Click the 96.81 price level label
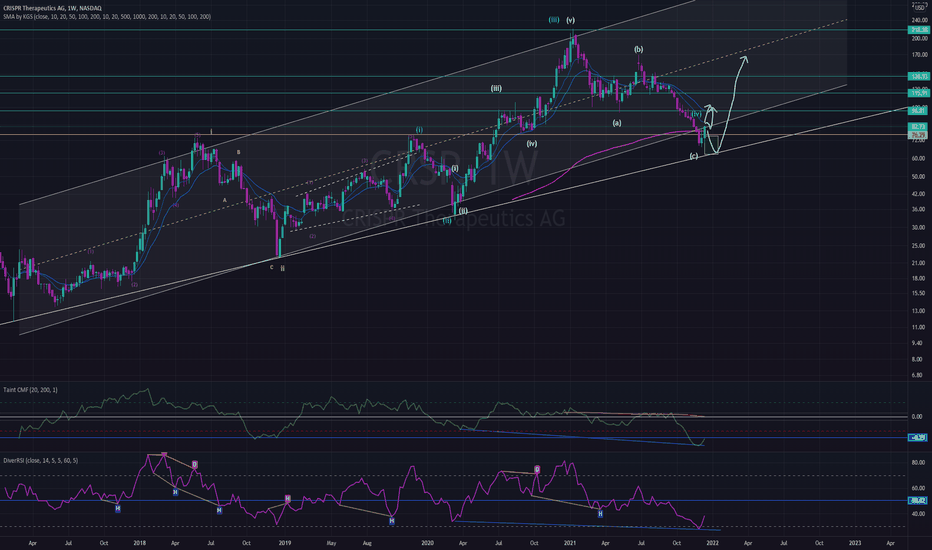 pos(918,111)
